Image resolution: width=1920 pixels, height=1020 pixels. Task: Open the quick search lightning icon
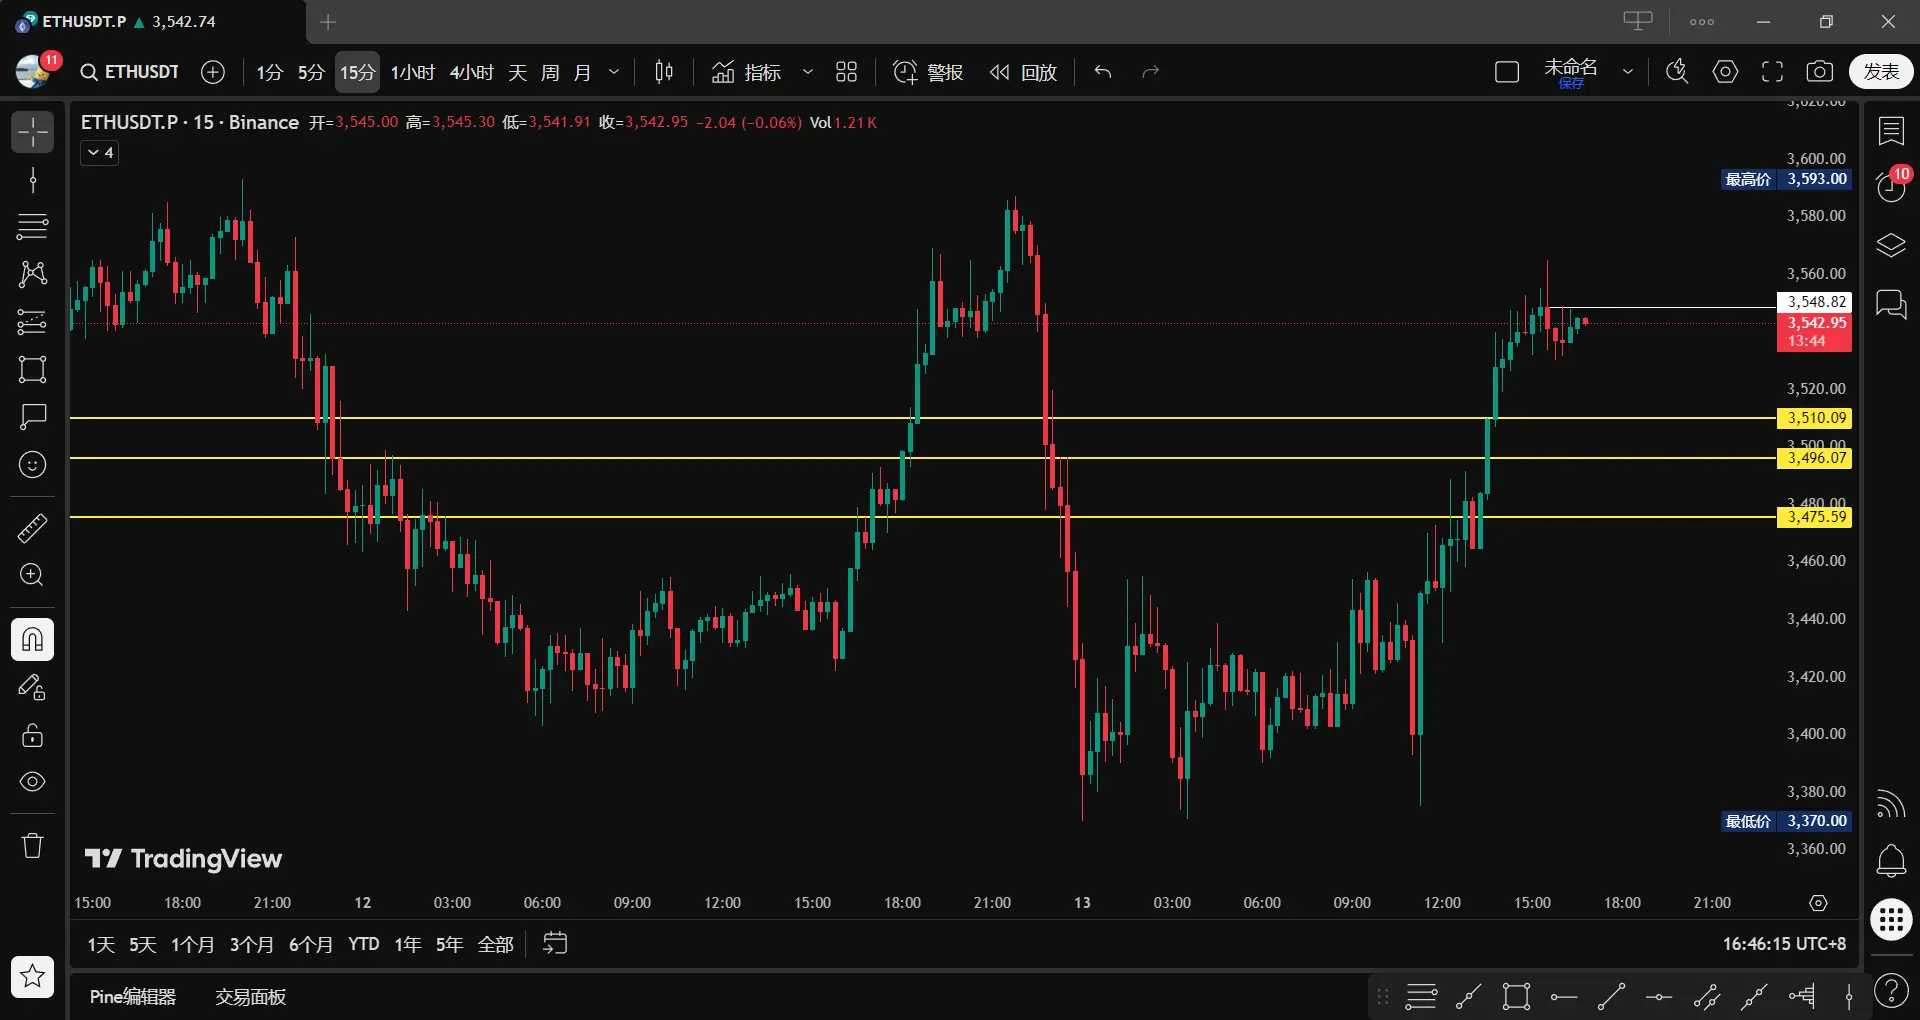(x=1677, y=72)
